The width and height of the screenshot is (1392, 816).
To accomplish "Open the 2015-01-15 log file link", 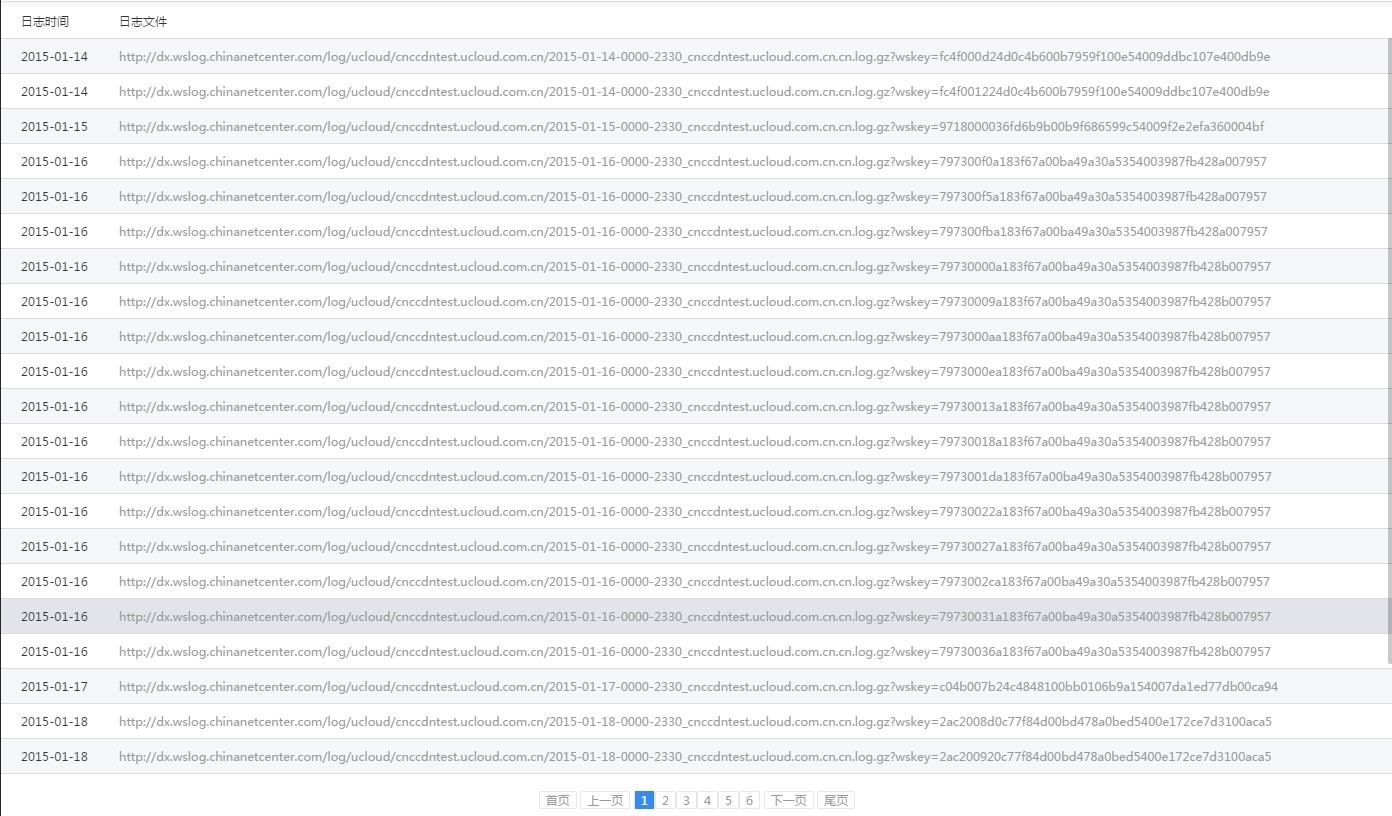I will coord(691,127).
